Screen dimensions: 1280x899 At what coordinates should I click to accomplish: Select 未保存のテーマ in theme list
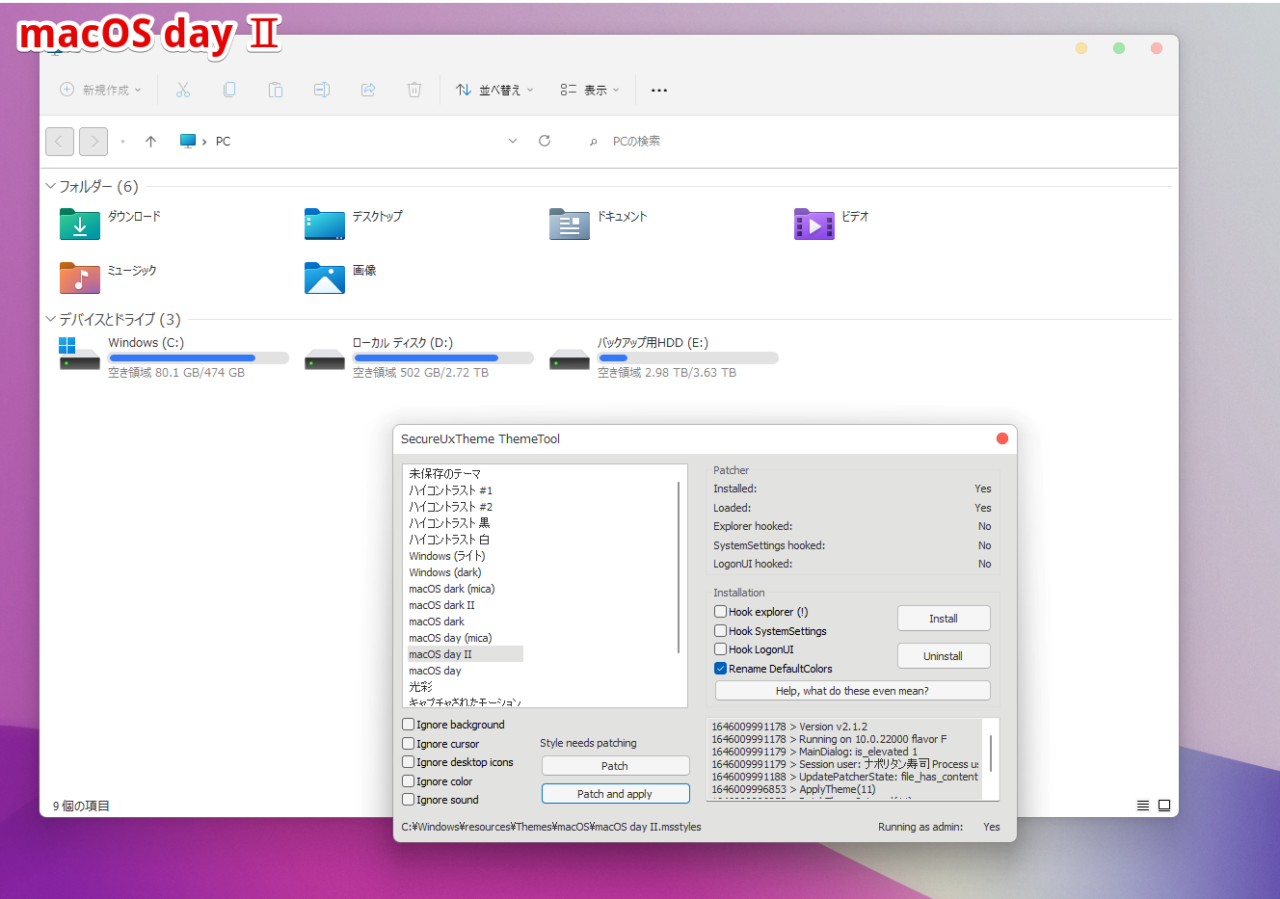pos(445,474)
